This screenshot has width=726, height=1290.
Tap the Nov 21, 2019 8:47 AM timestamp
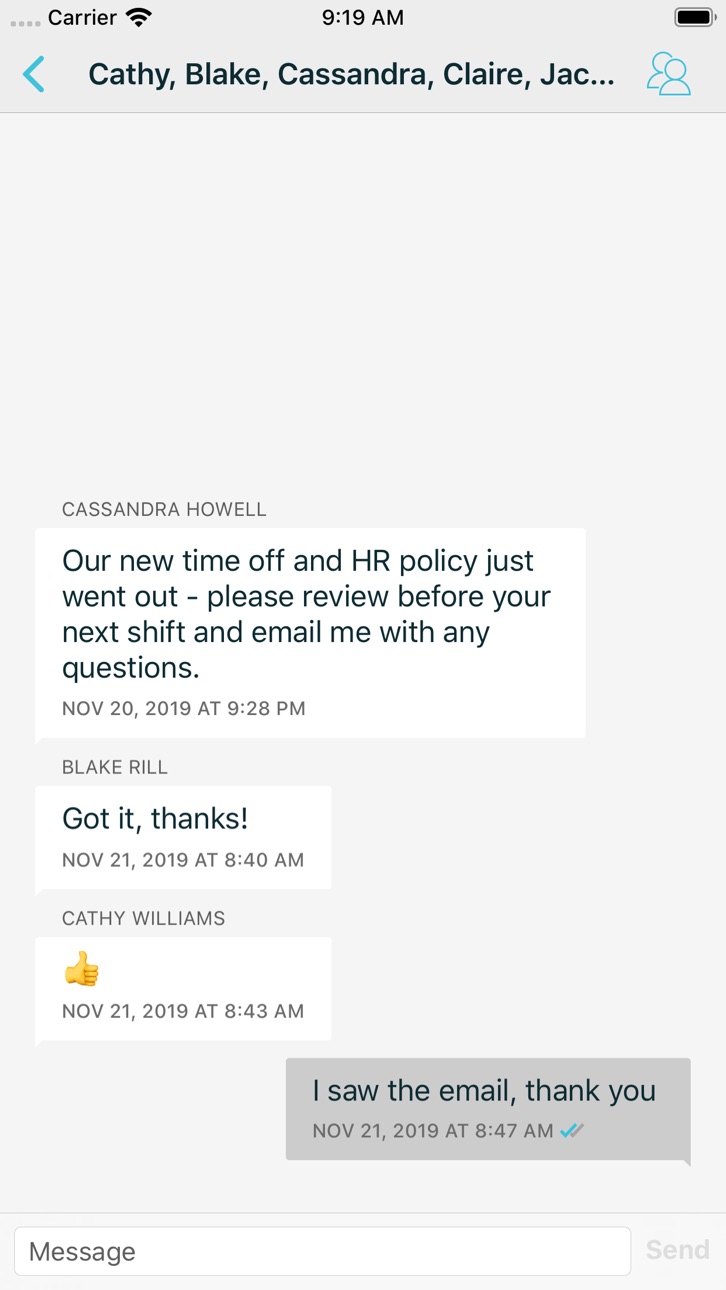[x=433, y=1131]
